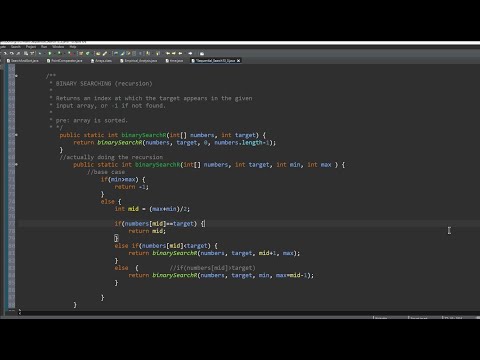The height and width of the screenshot is (360, 480).
Task: Click the 'int min' parameter in method signature
Action: coord(289,164)
